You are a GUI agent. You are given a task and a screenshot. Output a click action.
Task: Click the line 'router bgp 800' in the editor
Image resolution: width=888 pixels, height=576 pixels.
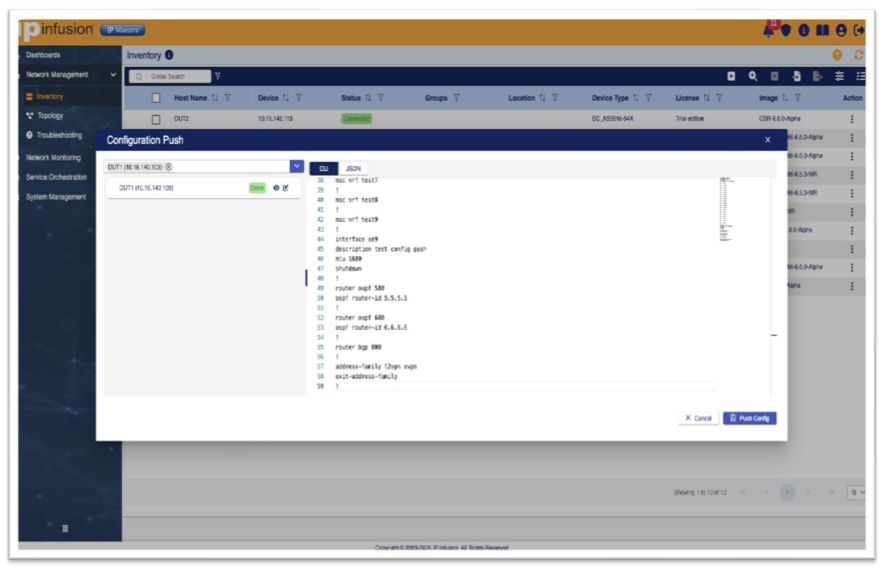pos(358,347)
